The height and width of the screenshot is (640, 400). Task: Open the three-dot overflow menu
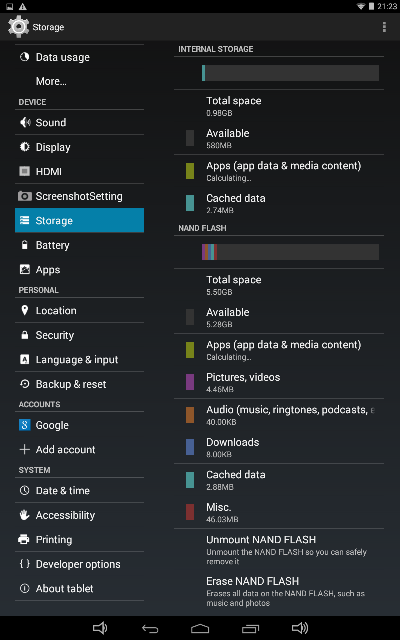tap(384, 27)
